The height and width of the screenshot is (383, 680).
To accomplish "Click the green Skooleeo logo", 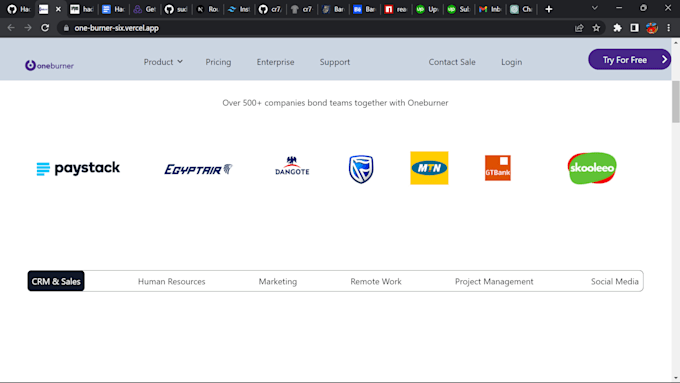I will pyautogui.click(x=592, y=168).
